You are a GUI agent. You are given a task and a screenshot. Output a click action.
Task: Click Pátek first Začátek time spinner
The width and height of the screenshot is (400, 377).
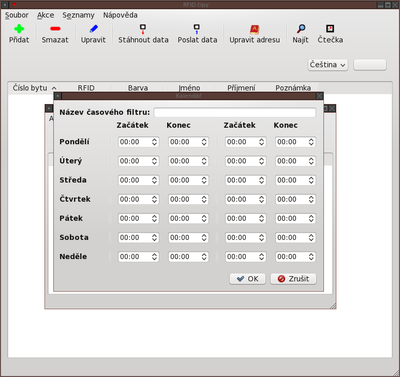(138, 218)
